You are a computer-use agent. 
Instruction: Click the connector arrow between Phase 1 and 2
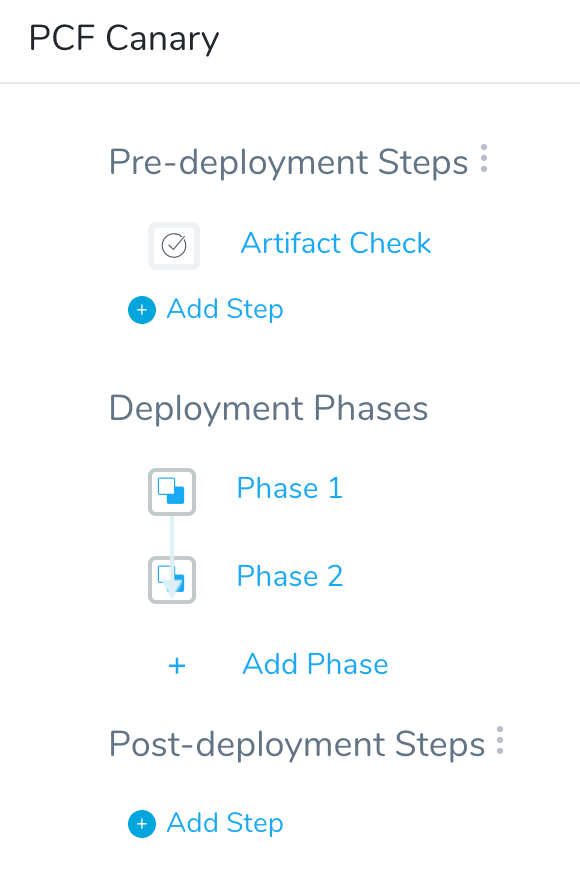pos(172,555)
